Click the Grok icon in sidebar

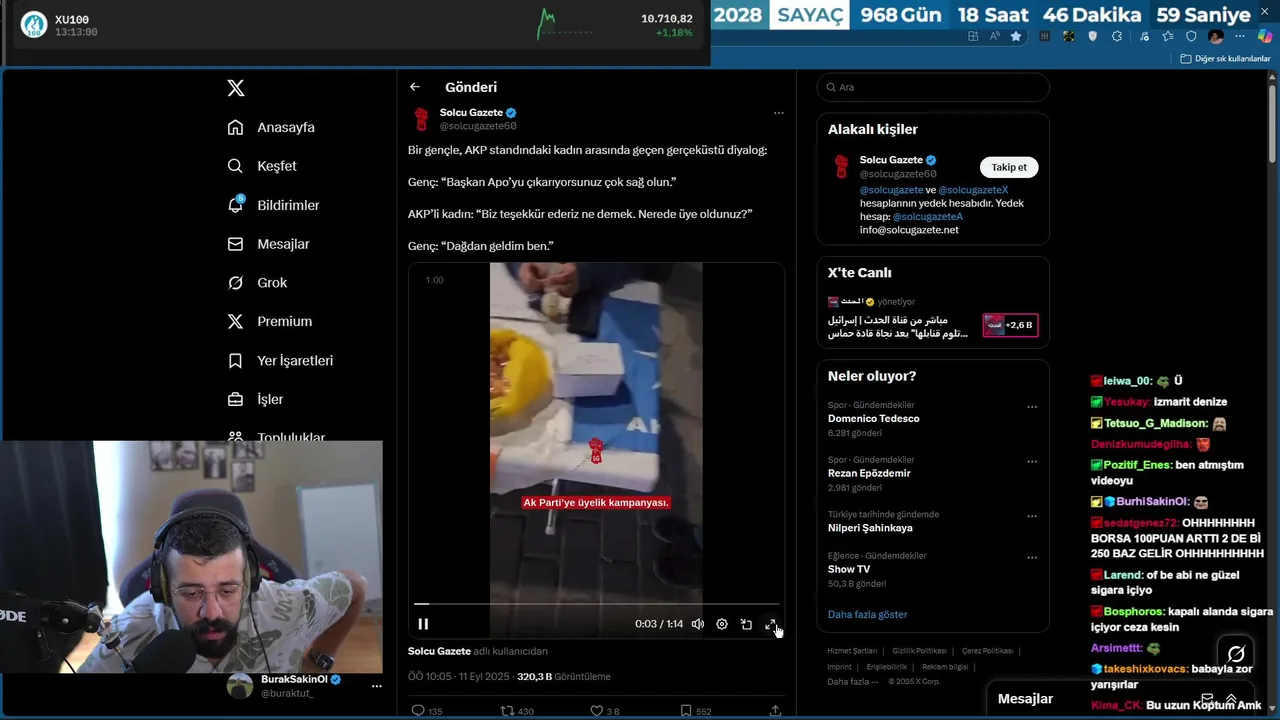pos(236,283)
